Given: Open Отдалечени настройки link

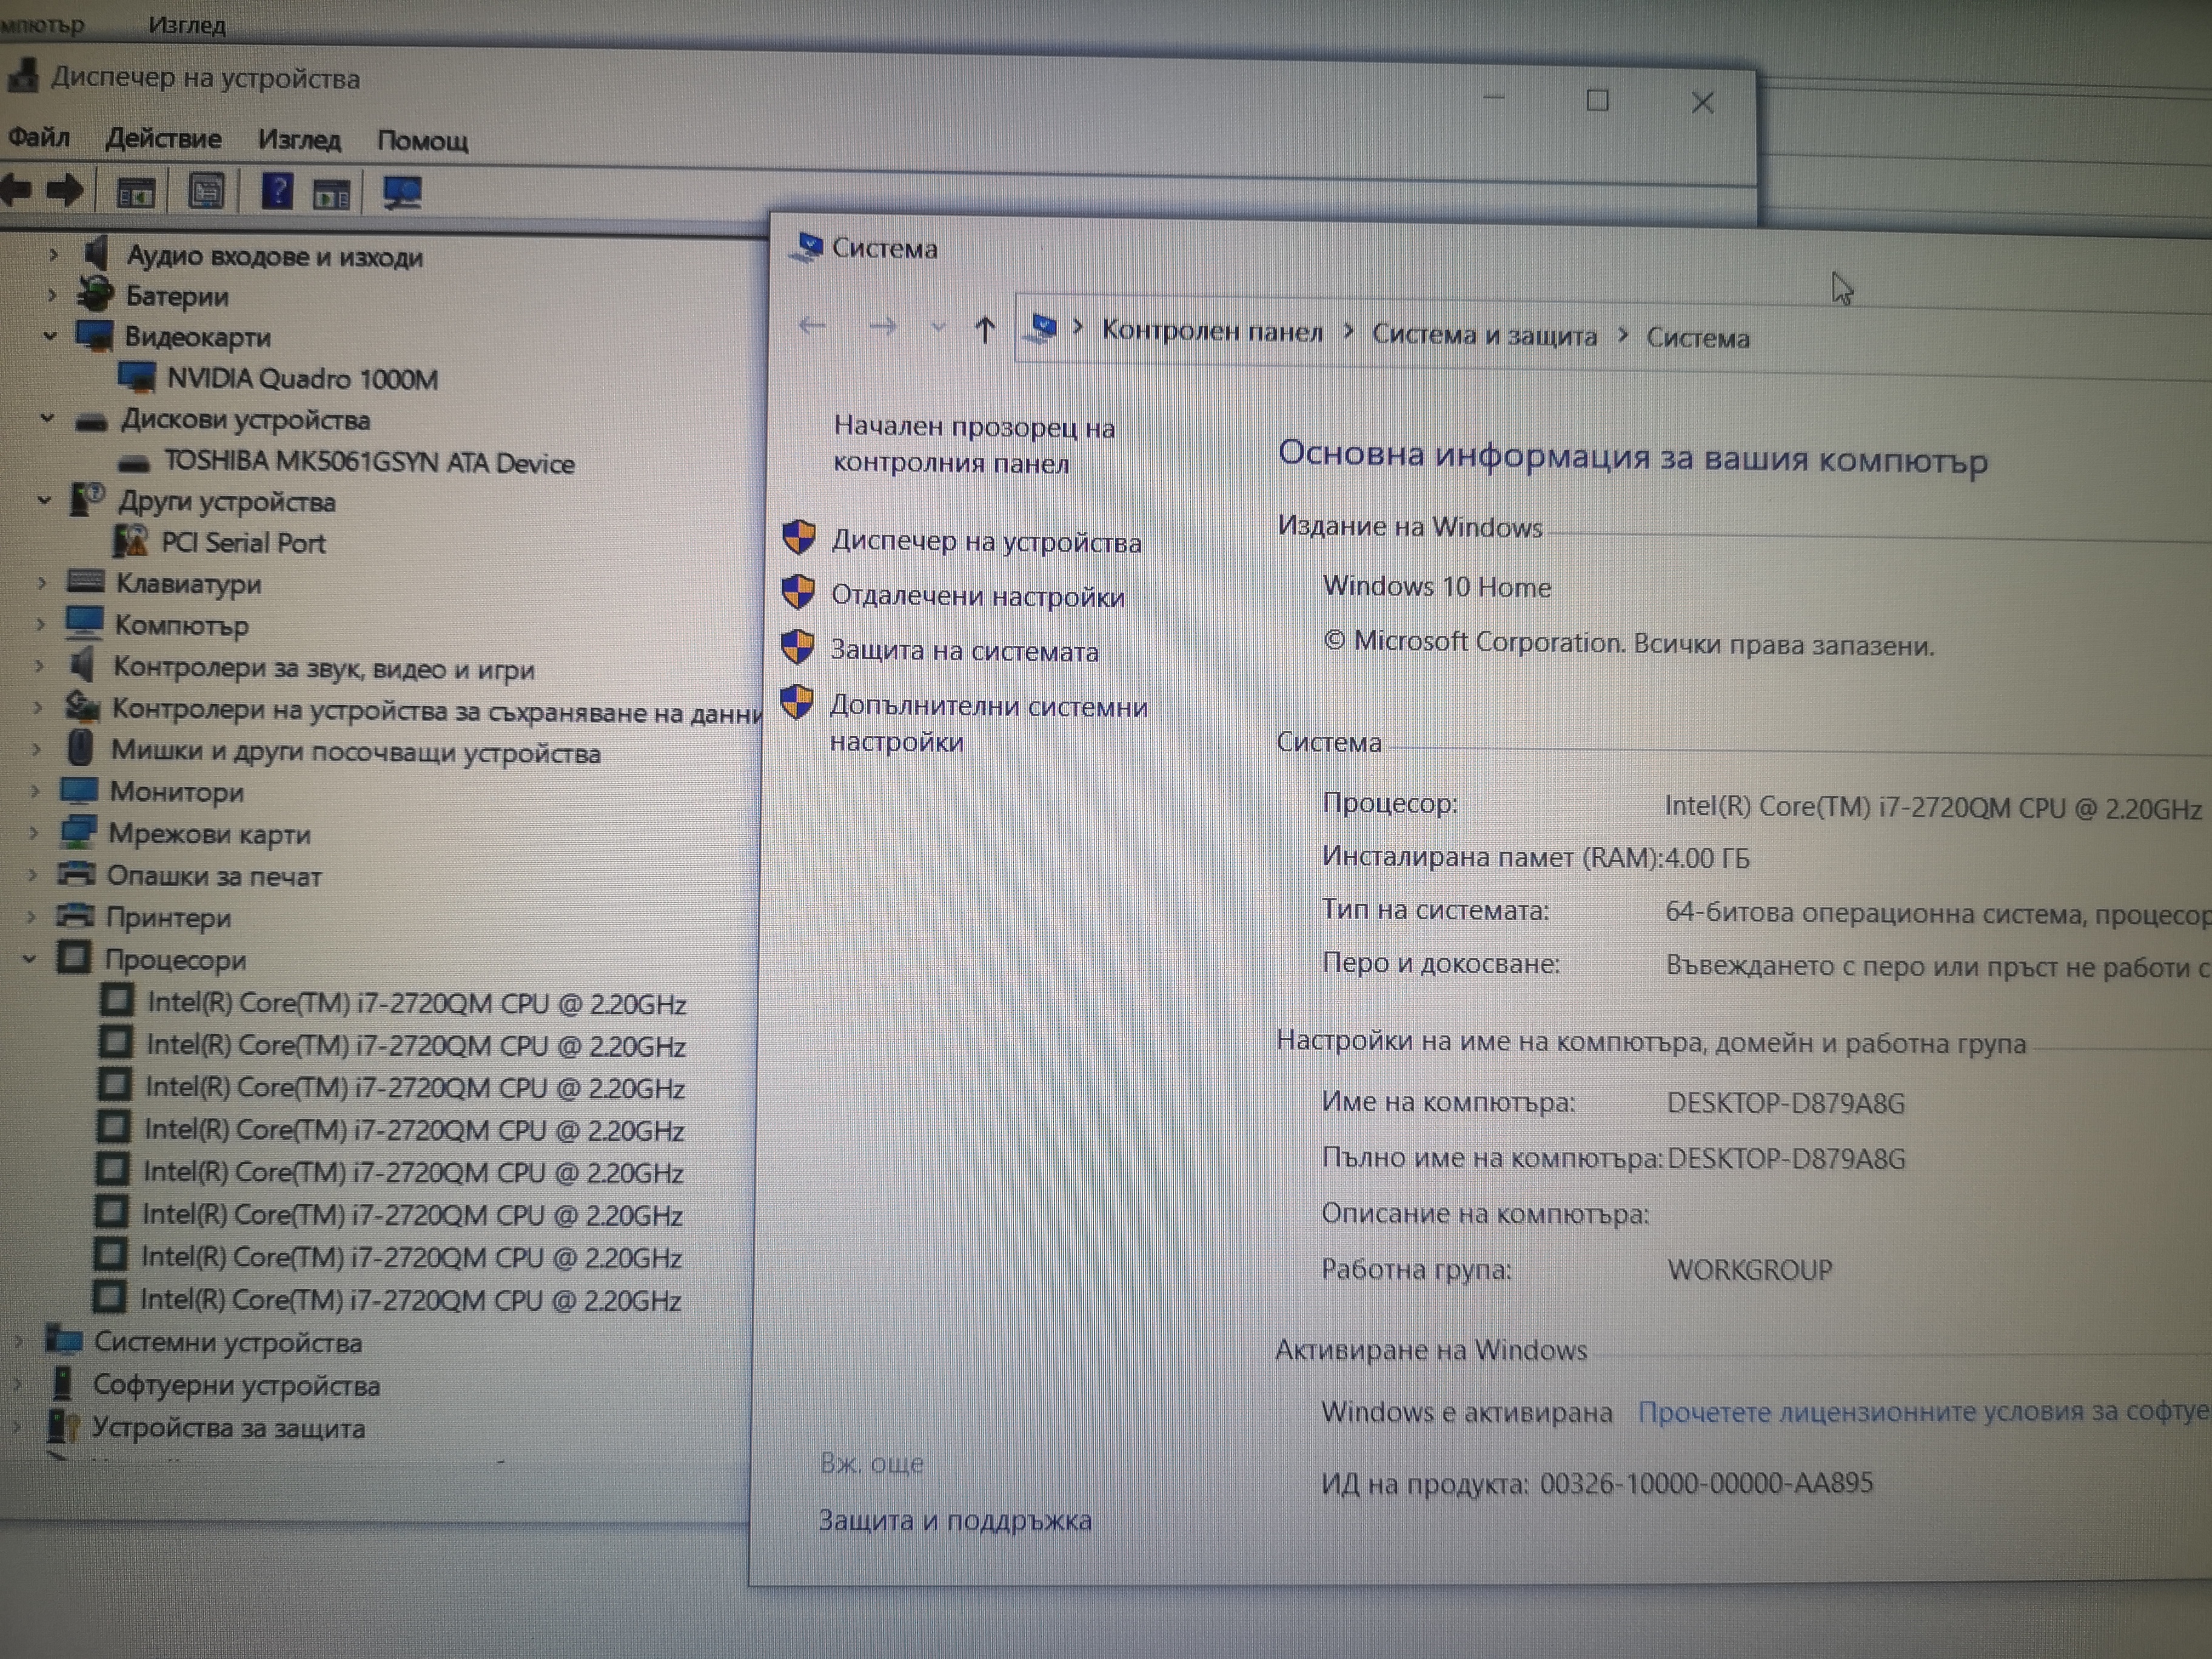Looking at the screenshot, I should [978, 596].
